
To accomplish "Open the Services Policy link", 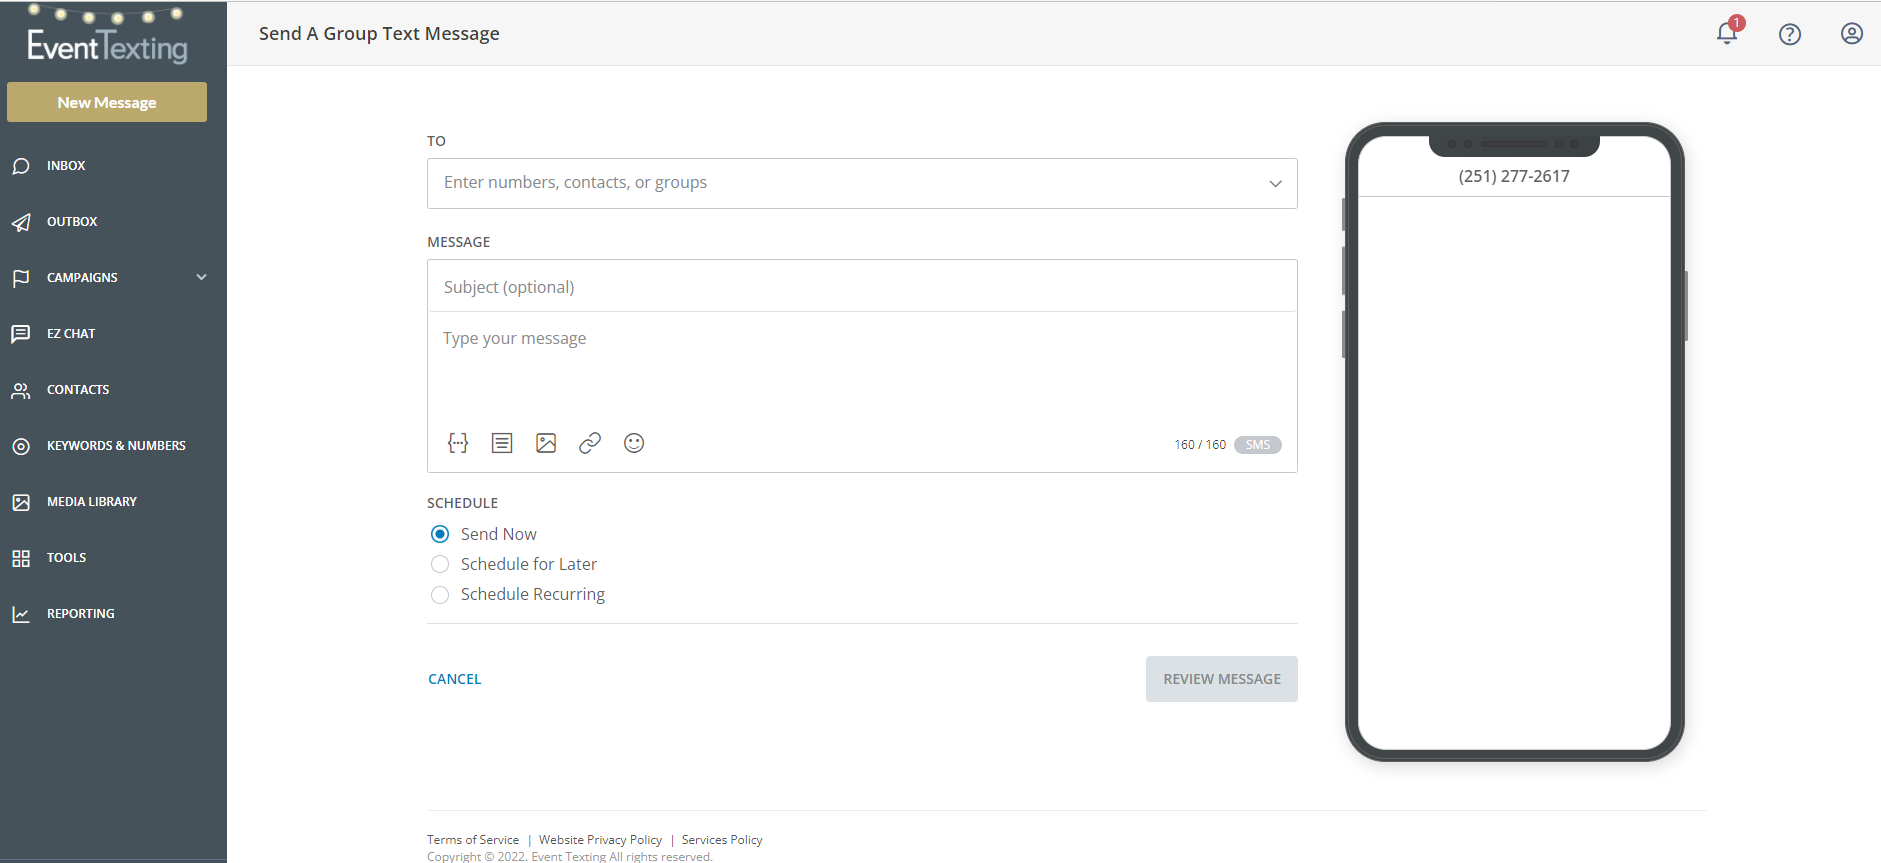I will pyautogui.click(x=722, y=840).
